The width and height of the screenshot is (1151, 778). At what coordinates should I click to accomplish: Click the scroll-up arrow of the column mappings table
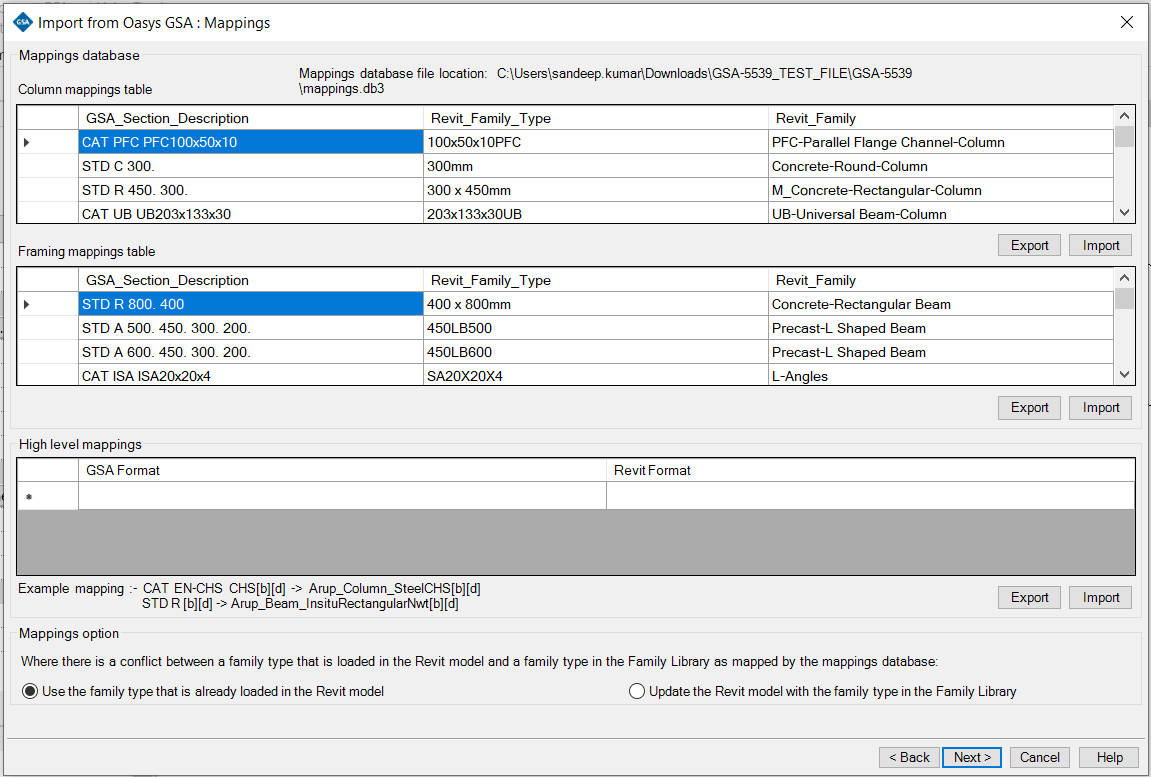pyautogui.click(x=1124, y=114)
